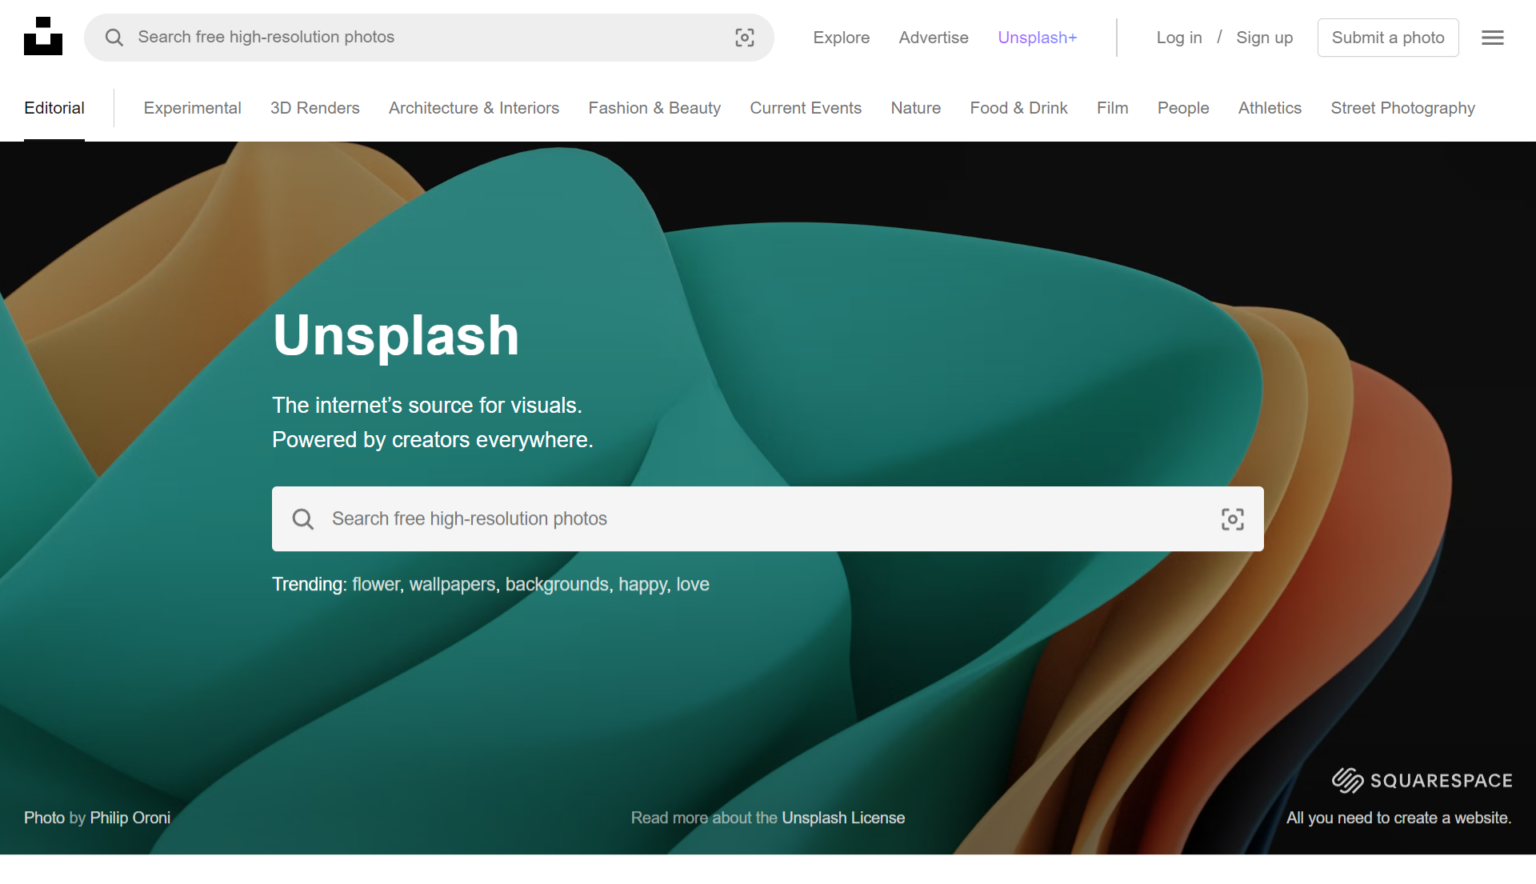1536x884 pixels.
Task: Go to Architecture & Interiors category
Action: tap(474, 108)
